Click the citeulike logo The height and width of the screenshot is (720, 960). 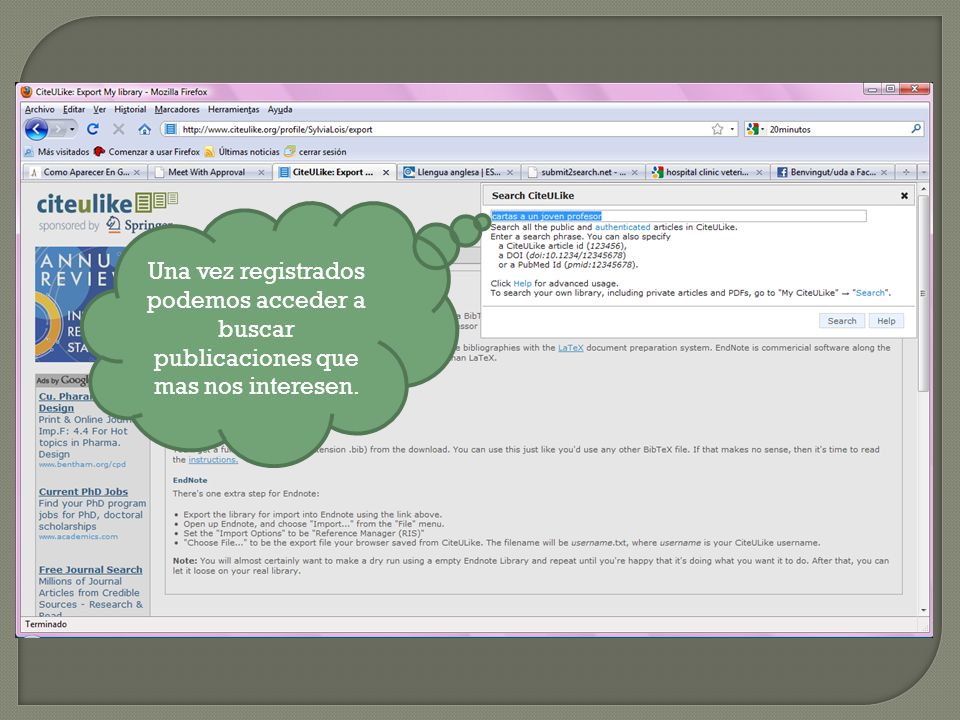[107, 204]
